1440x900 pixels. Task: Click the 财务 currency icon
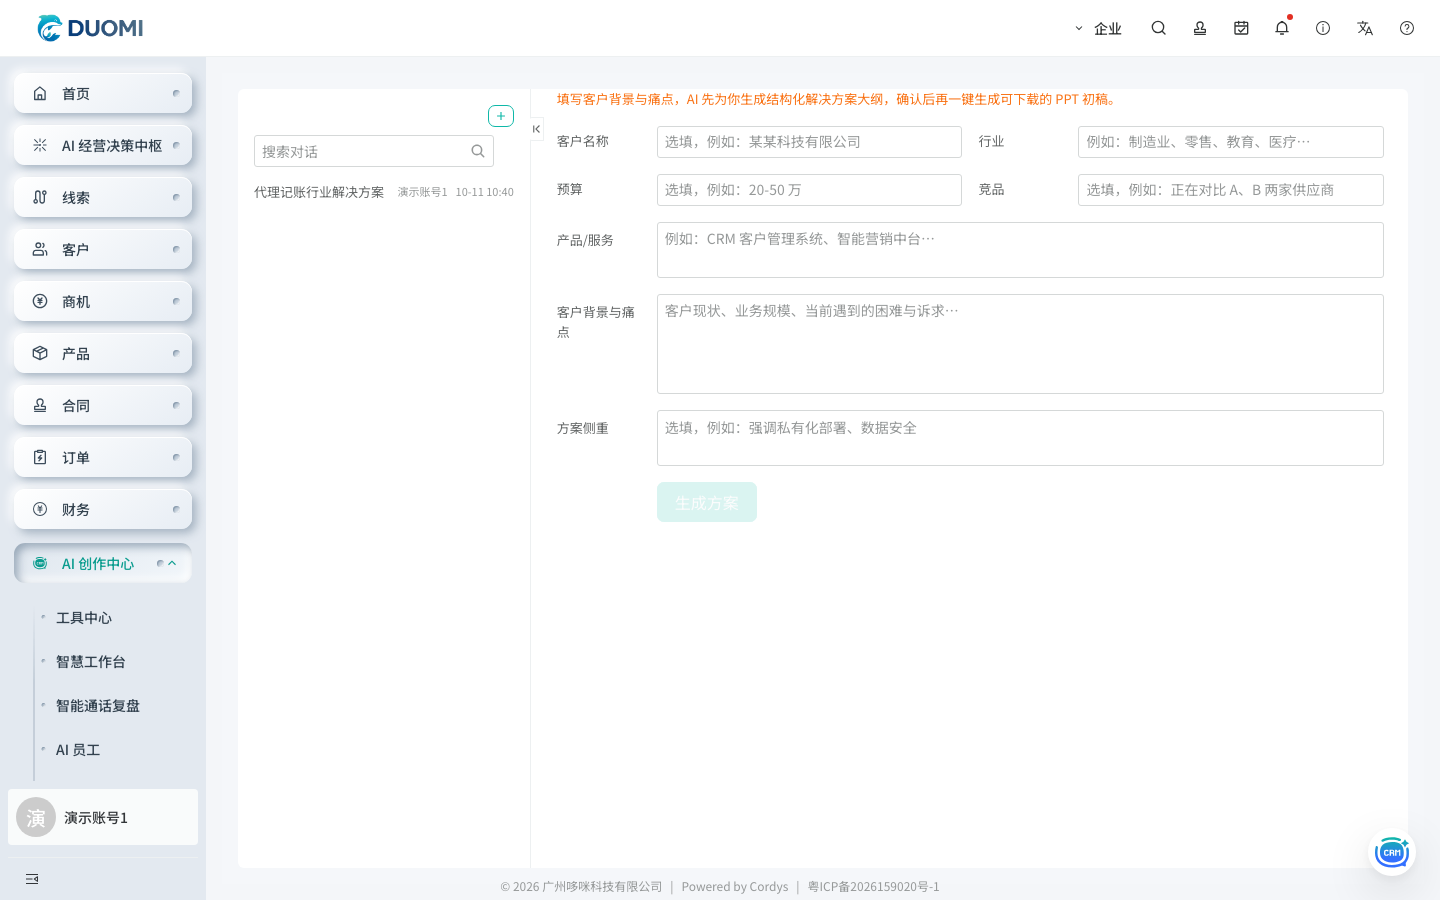tap(40, 509)
